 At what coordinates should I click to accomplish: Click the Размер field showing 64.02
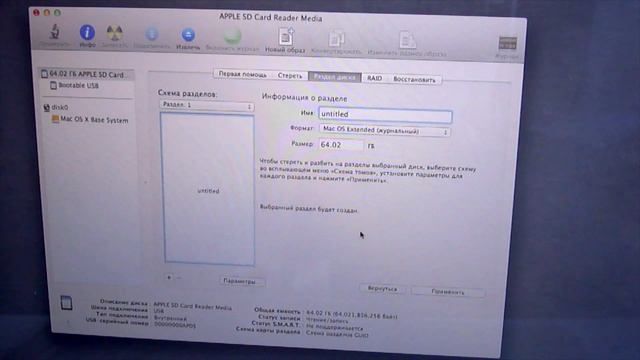pos(341,144)
